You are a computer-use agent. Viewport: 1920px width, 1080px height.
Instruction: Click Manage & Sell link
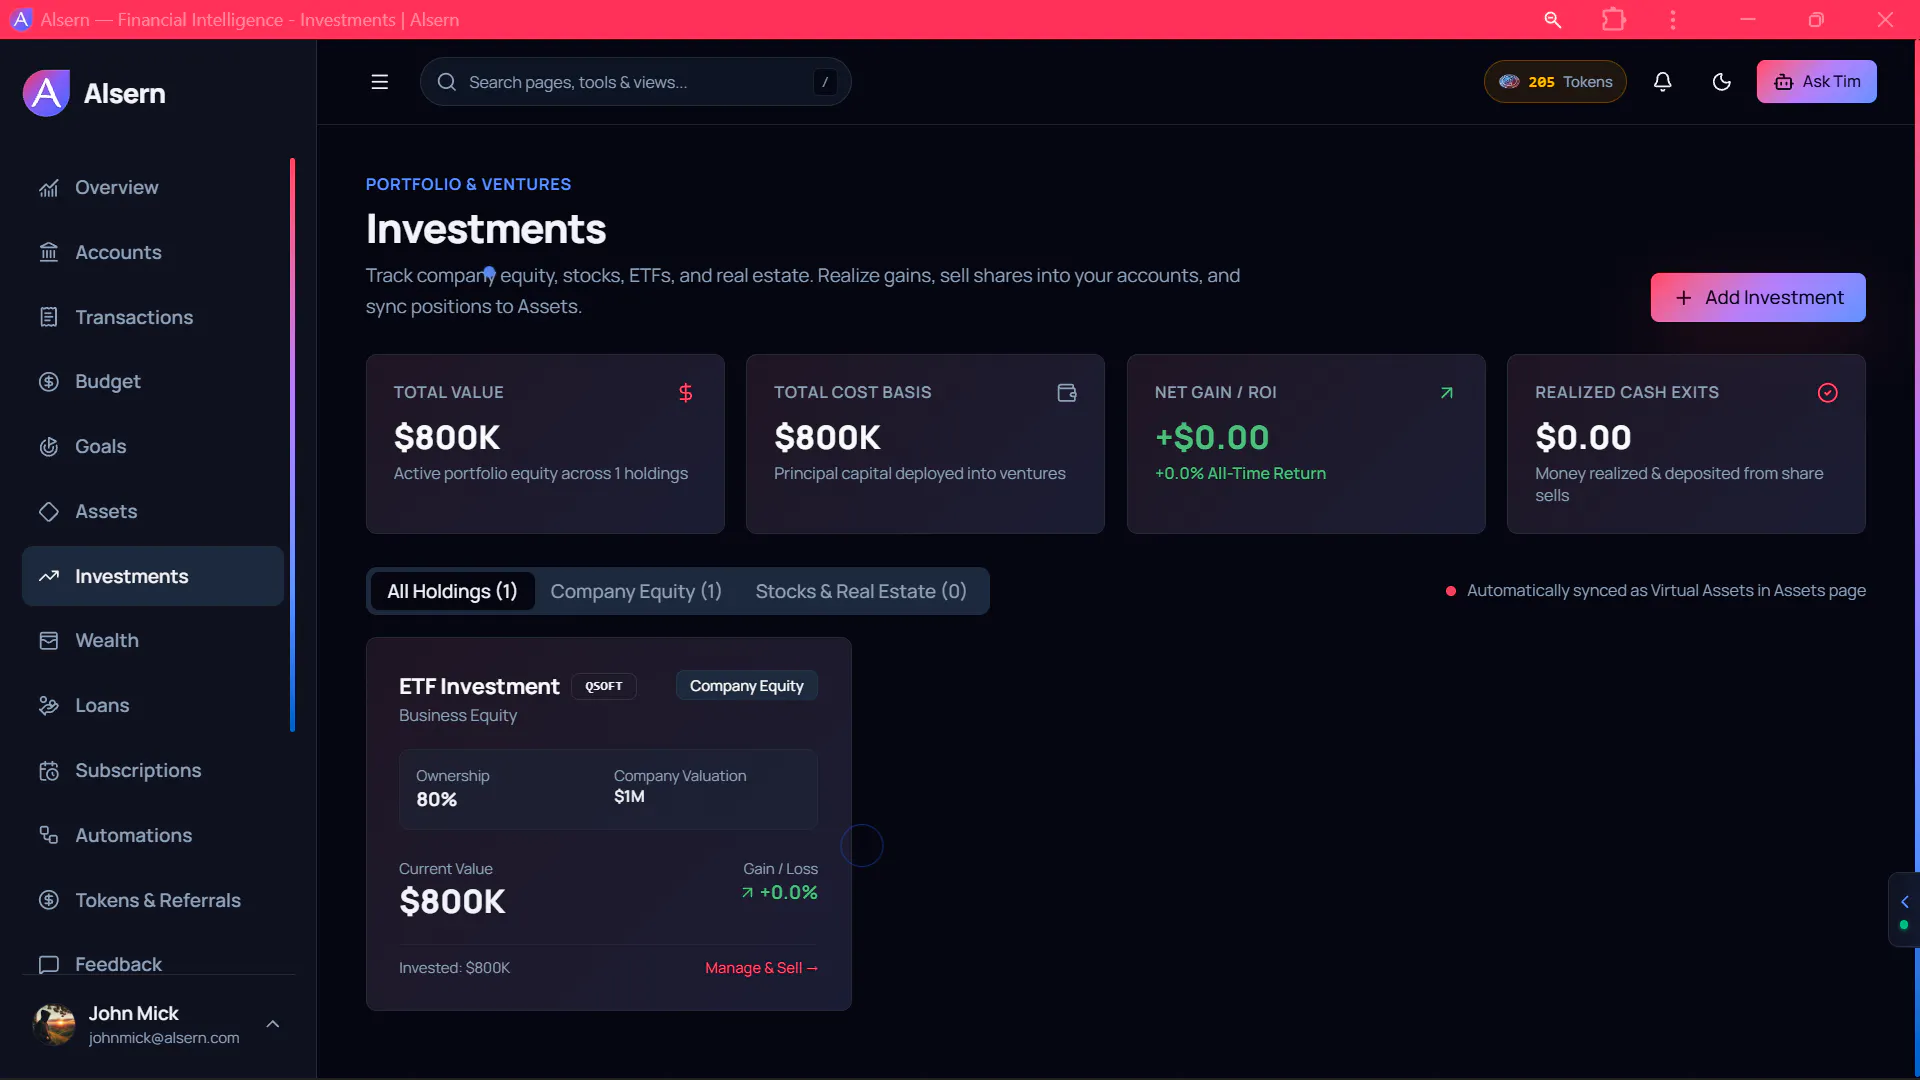tap(761, 968)
